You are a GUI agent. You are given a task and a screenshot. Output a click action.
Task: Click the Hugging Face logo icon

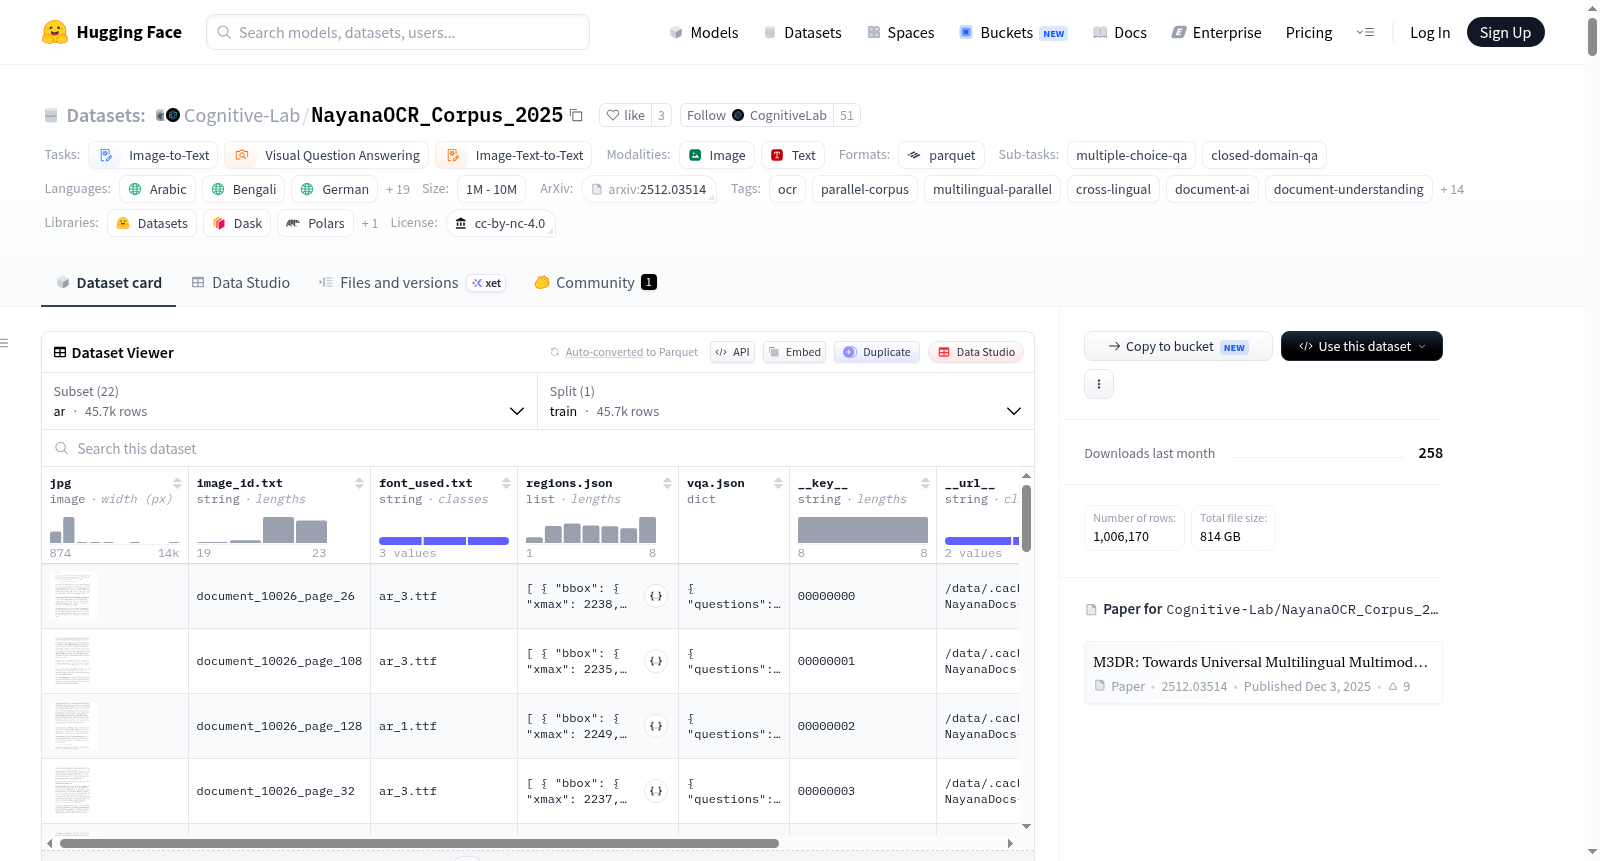[x=54, y=32]
